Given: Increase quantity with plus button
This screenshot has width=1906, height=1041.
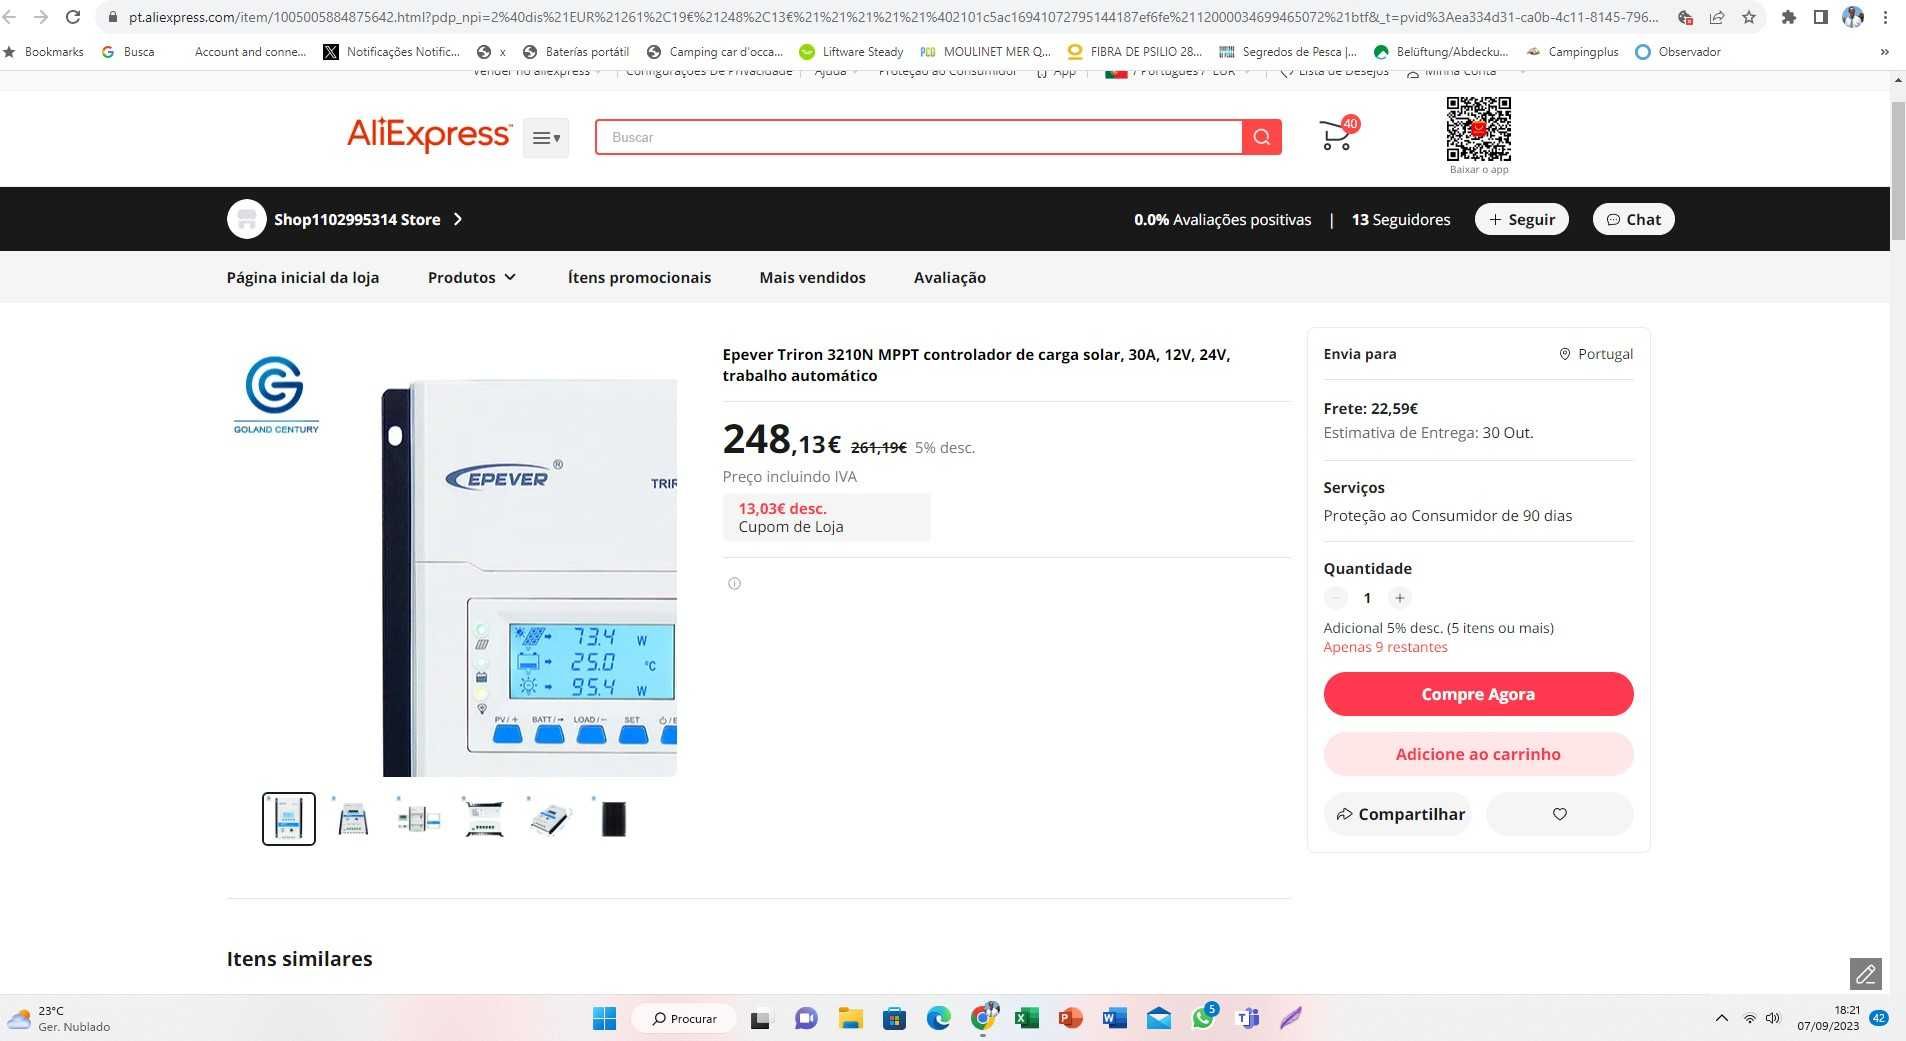Looking at the screenshot, I should [x=1400, y=598].
